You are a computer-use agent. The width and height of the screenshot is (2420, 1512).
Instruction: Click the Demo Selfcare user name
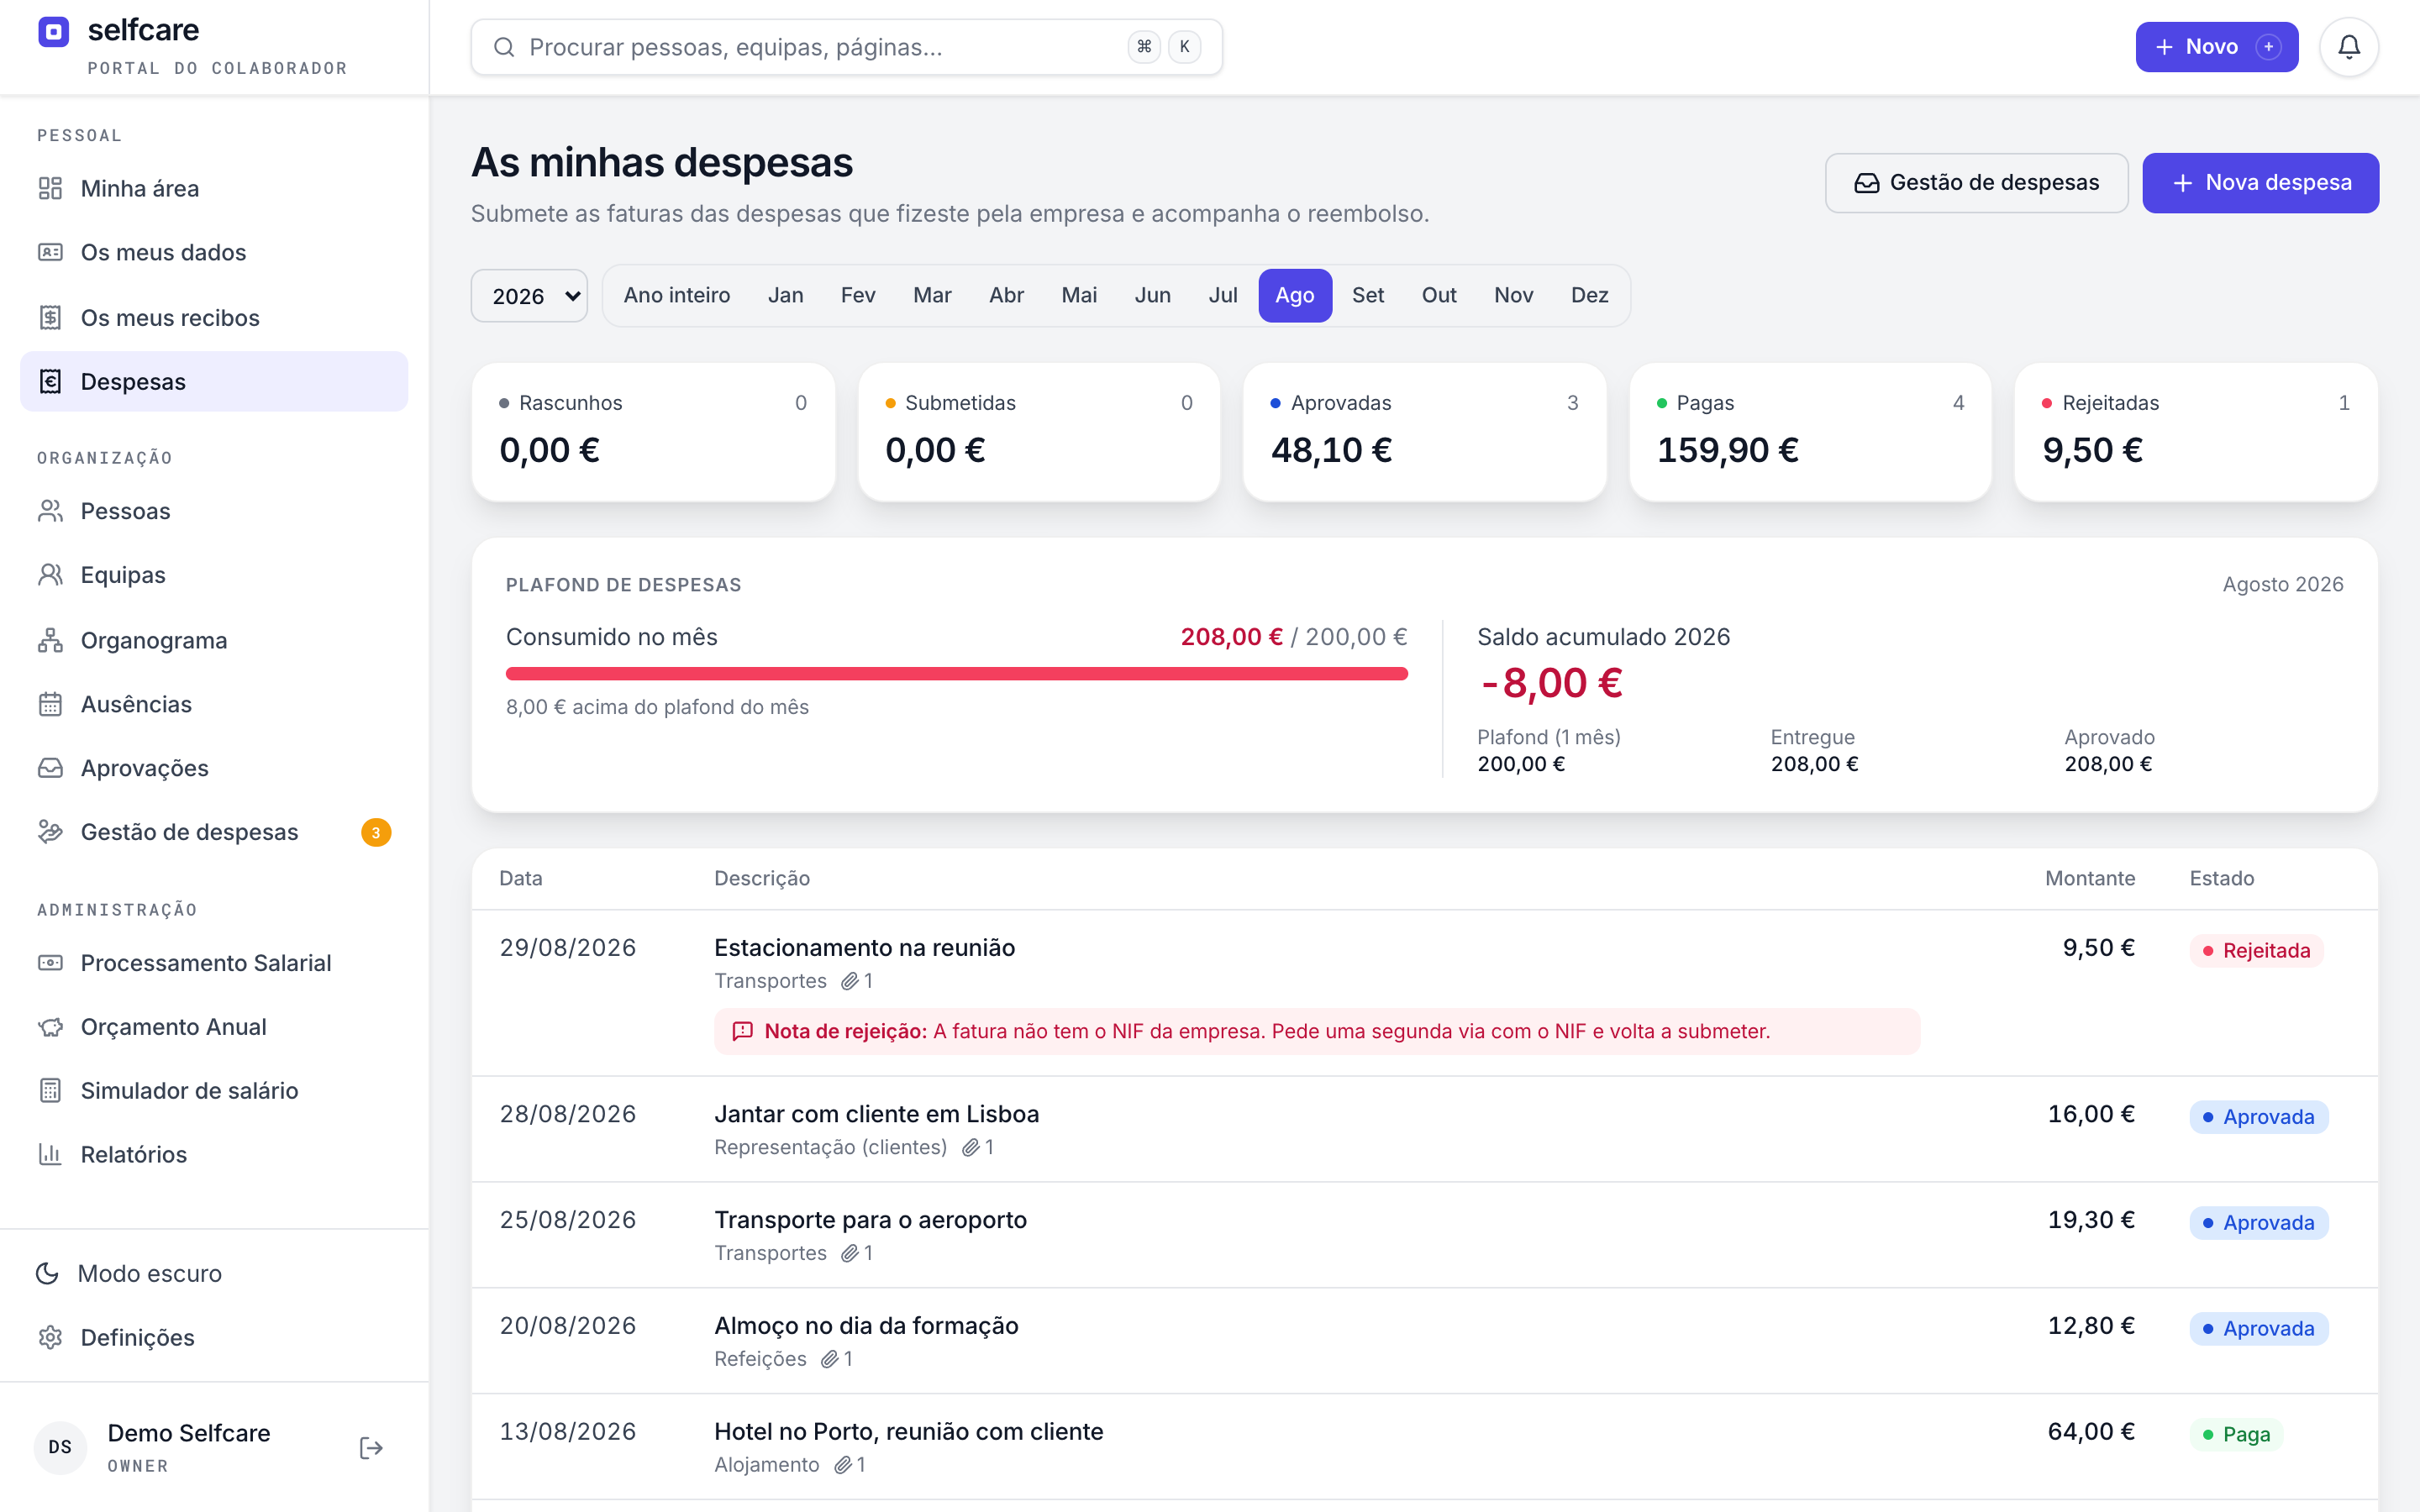[189, 1433]
